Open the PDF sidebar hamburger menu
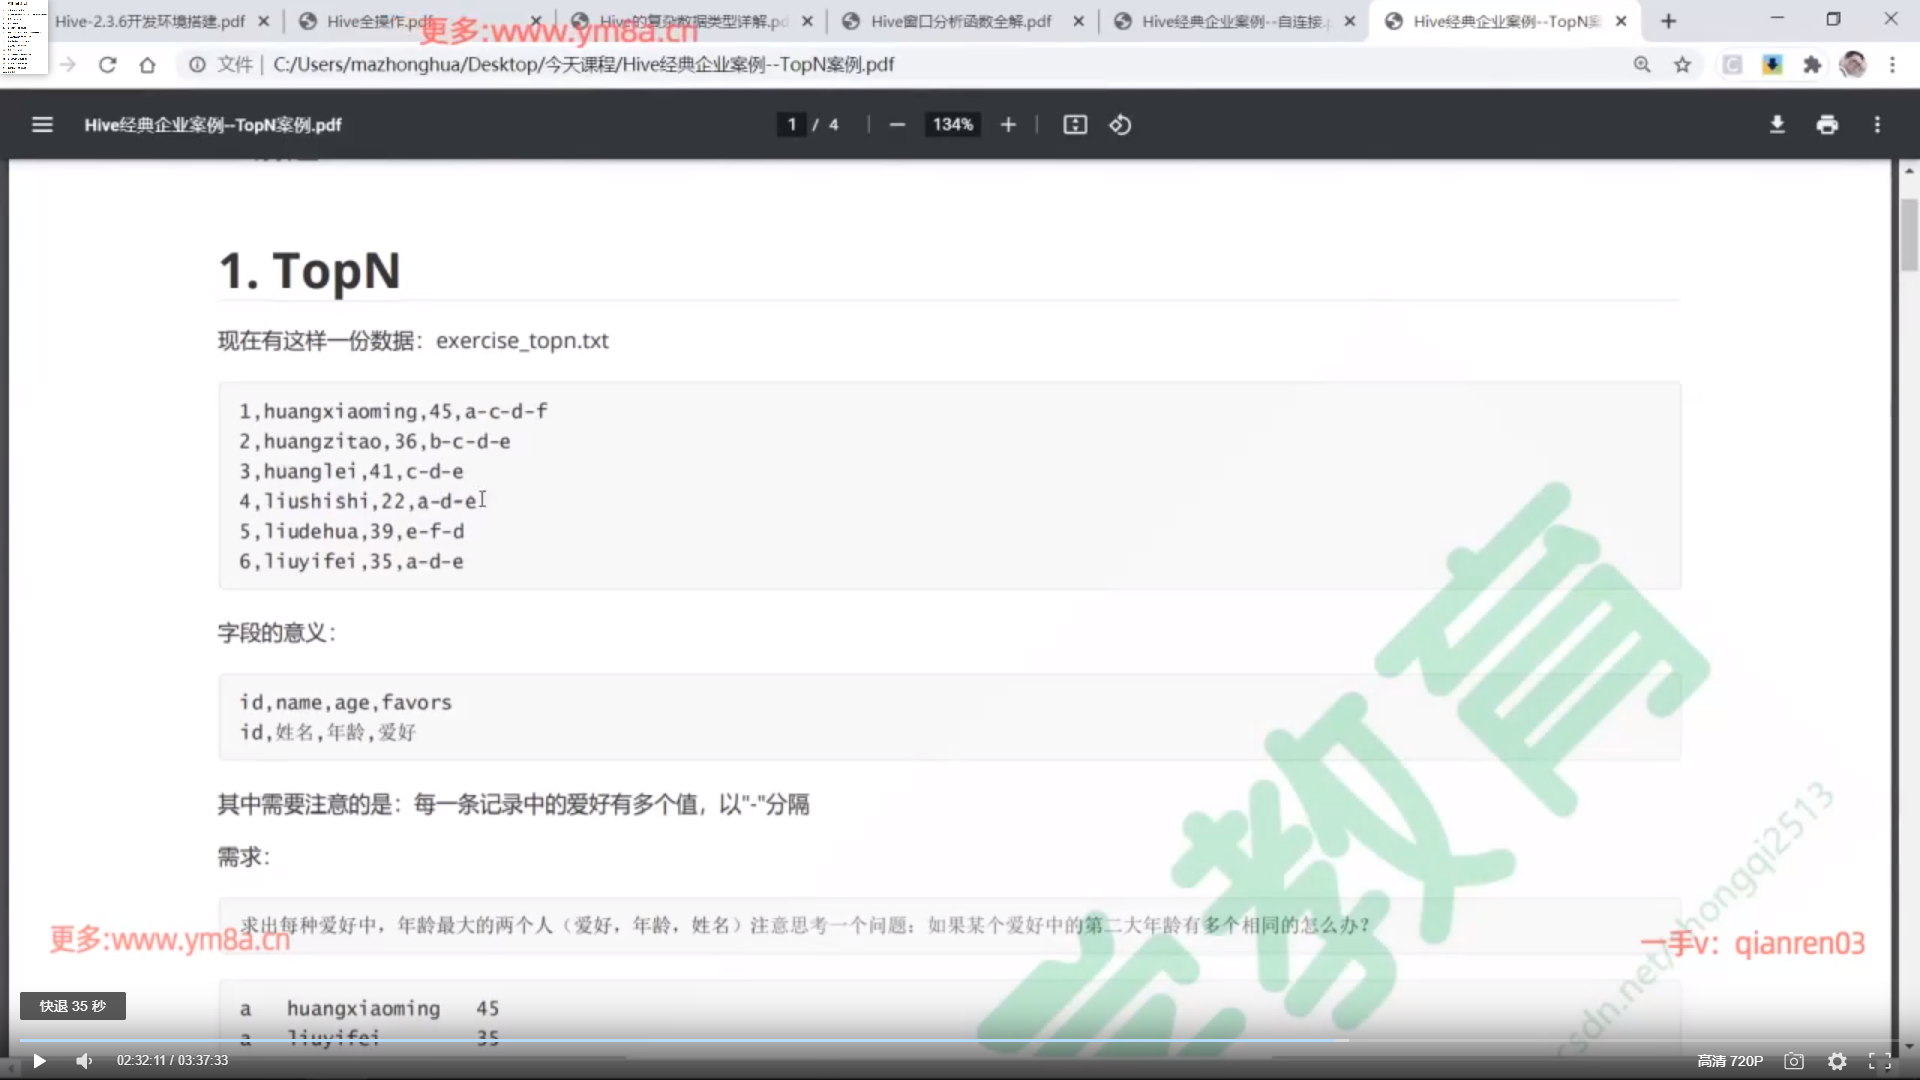 [x=42, y=125]
